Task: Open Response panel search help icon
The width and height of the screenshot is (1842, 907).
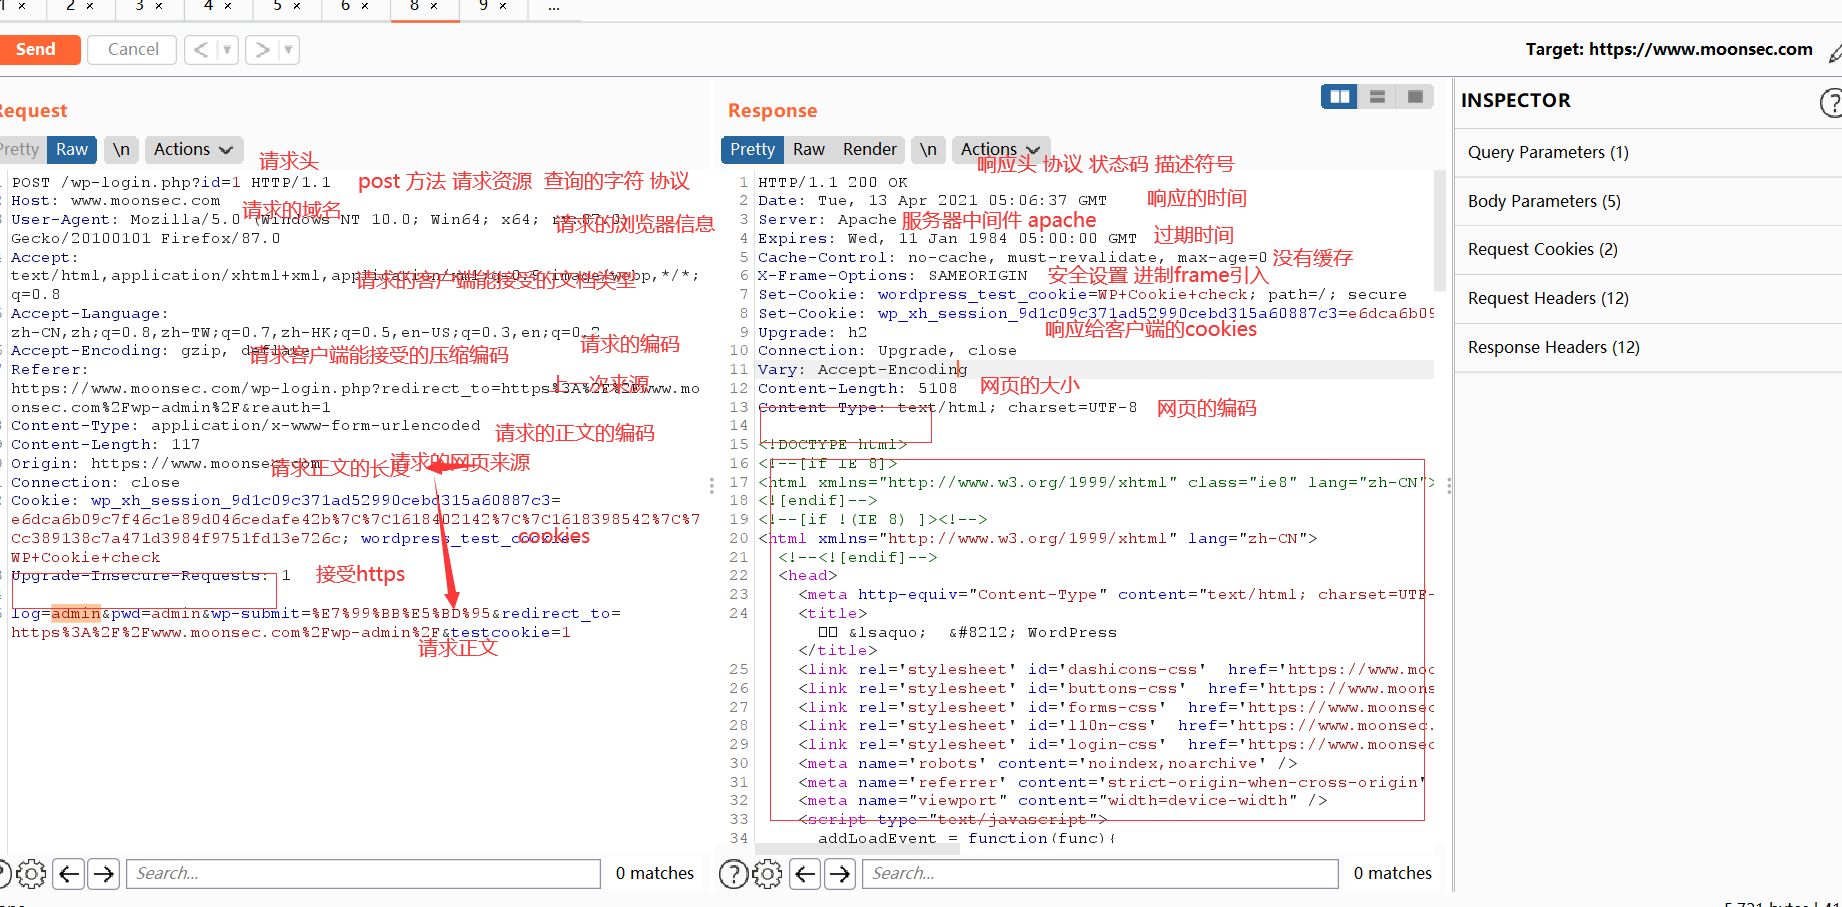Action: pos(734,874)
